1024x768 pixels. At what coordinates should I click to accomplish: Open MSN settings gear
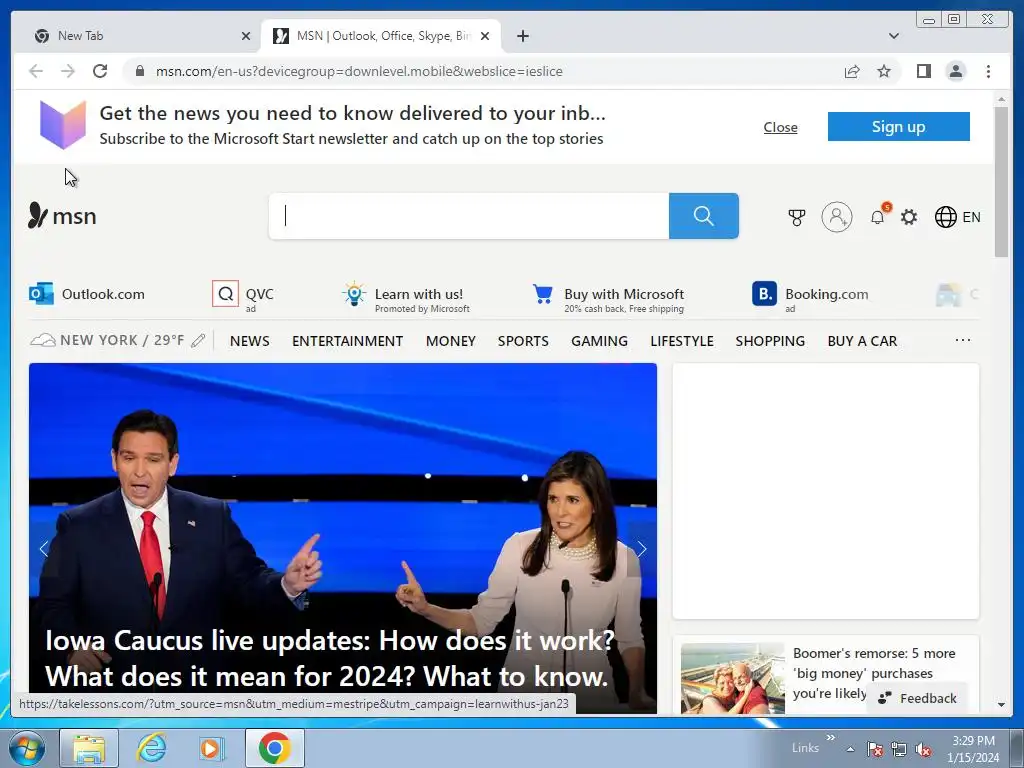tap(909, 217)
